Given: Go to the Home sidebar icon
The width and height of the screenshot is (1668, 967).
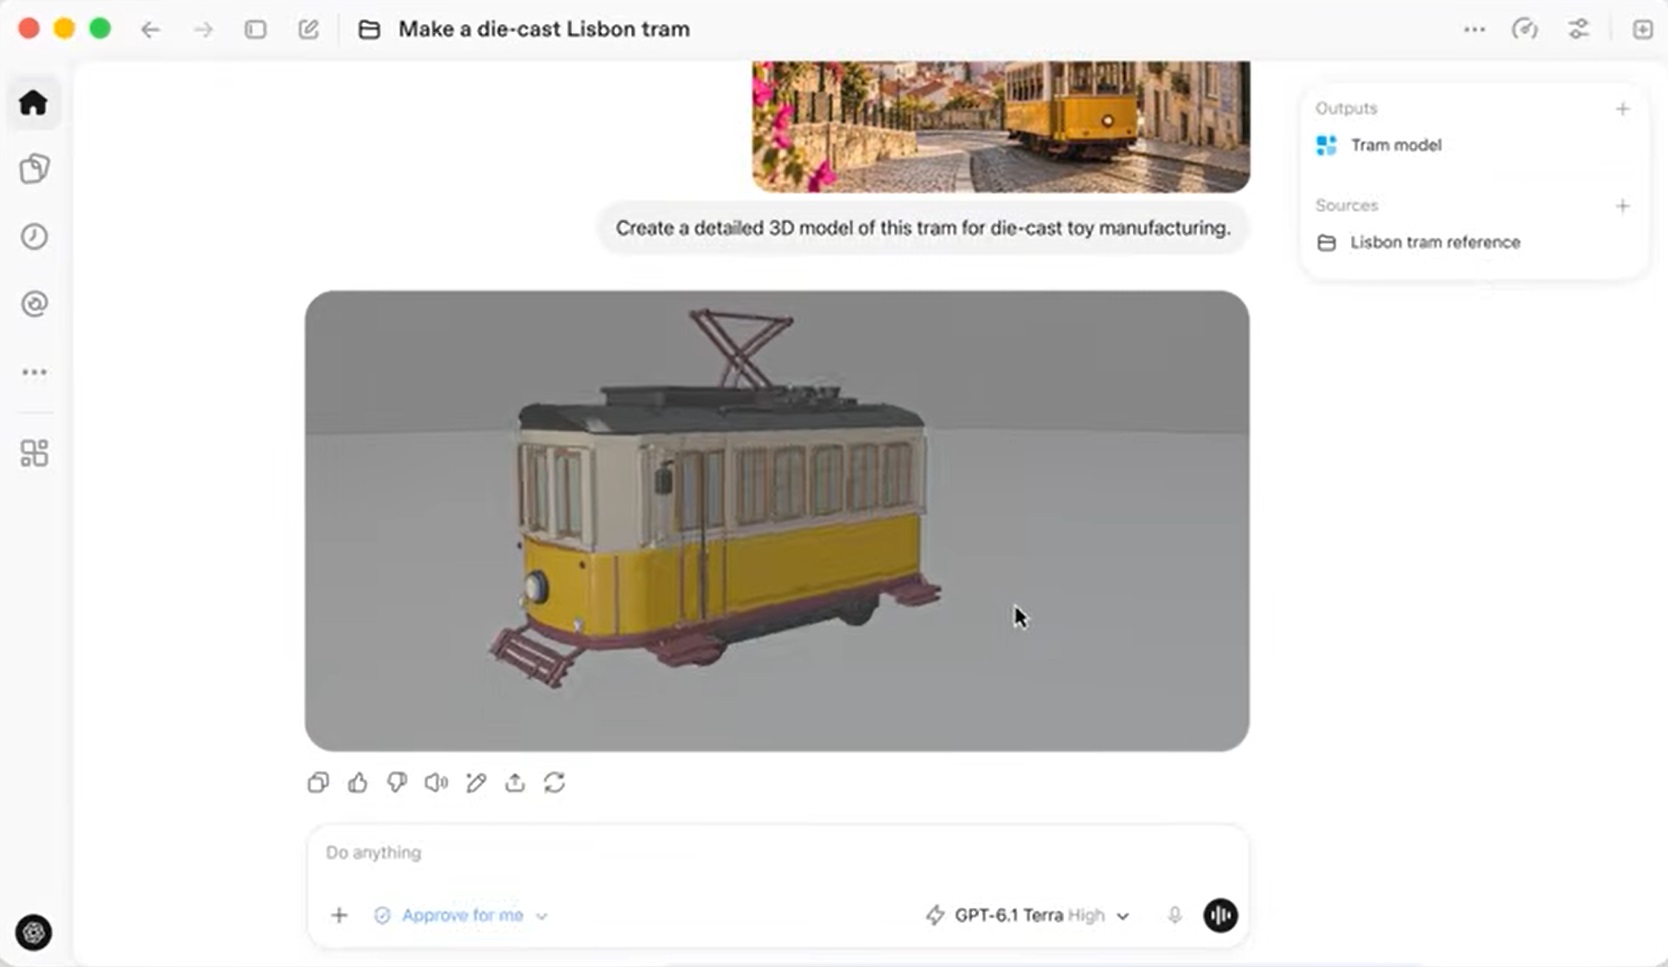Looking at the screenshot, I should [33, 102].
